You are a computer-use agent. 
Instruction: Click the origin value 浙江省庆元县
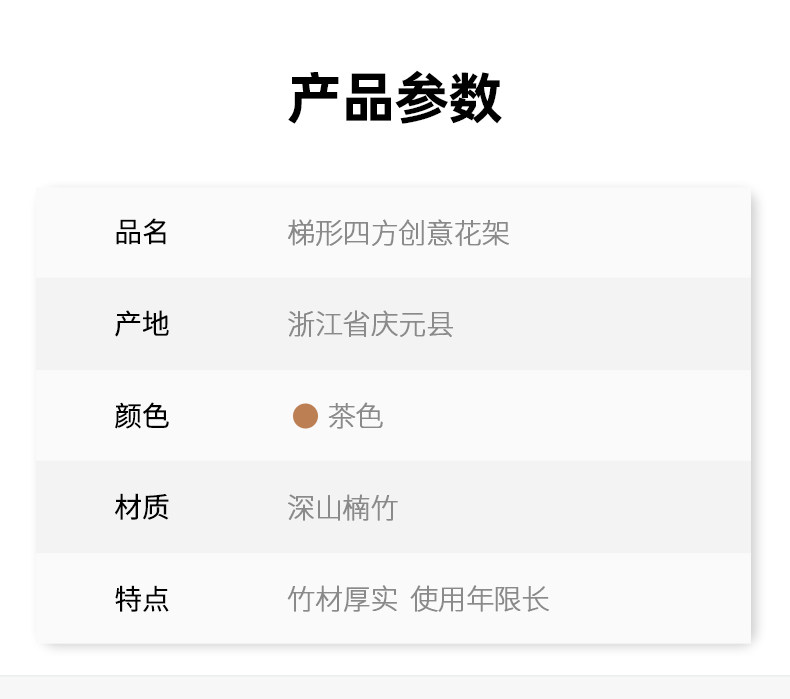point(370,324)
